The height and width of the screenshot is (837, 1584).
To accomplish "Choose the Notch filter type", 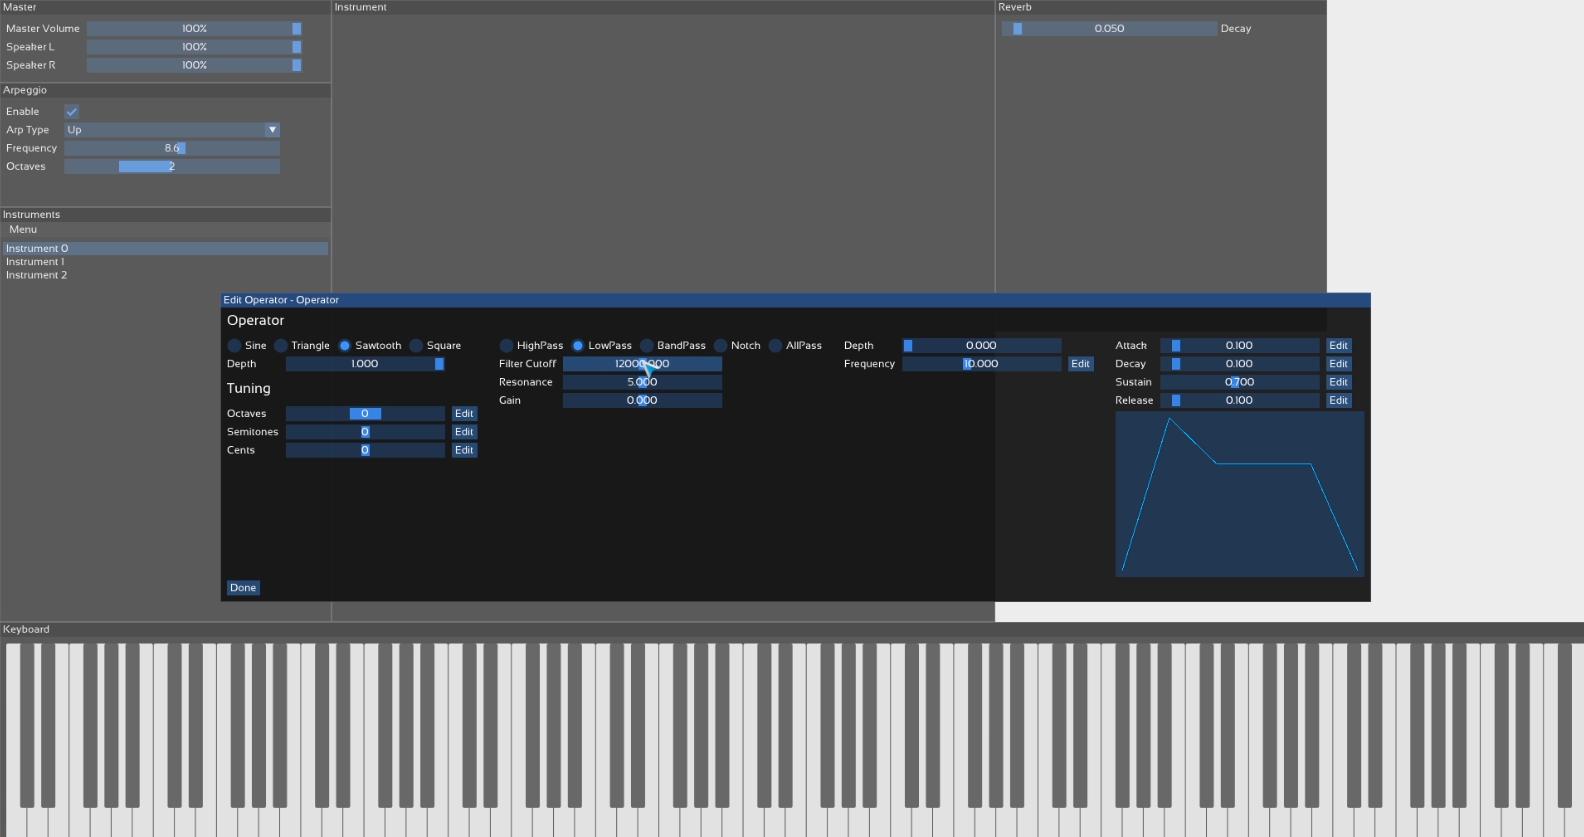I will tap(720, 346).
